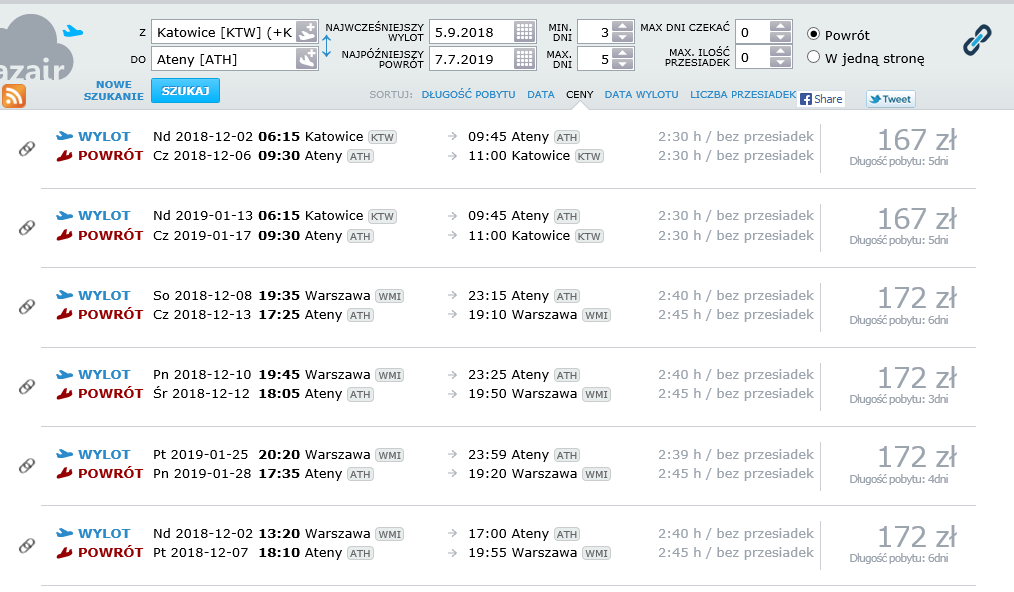
Task: Share results via Tweet button
Action: (x=890, y=99)
